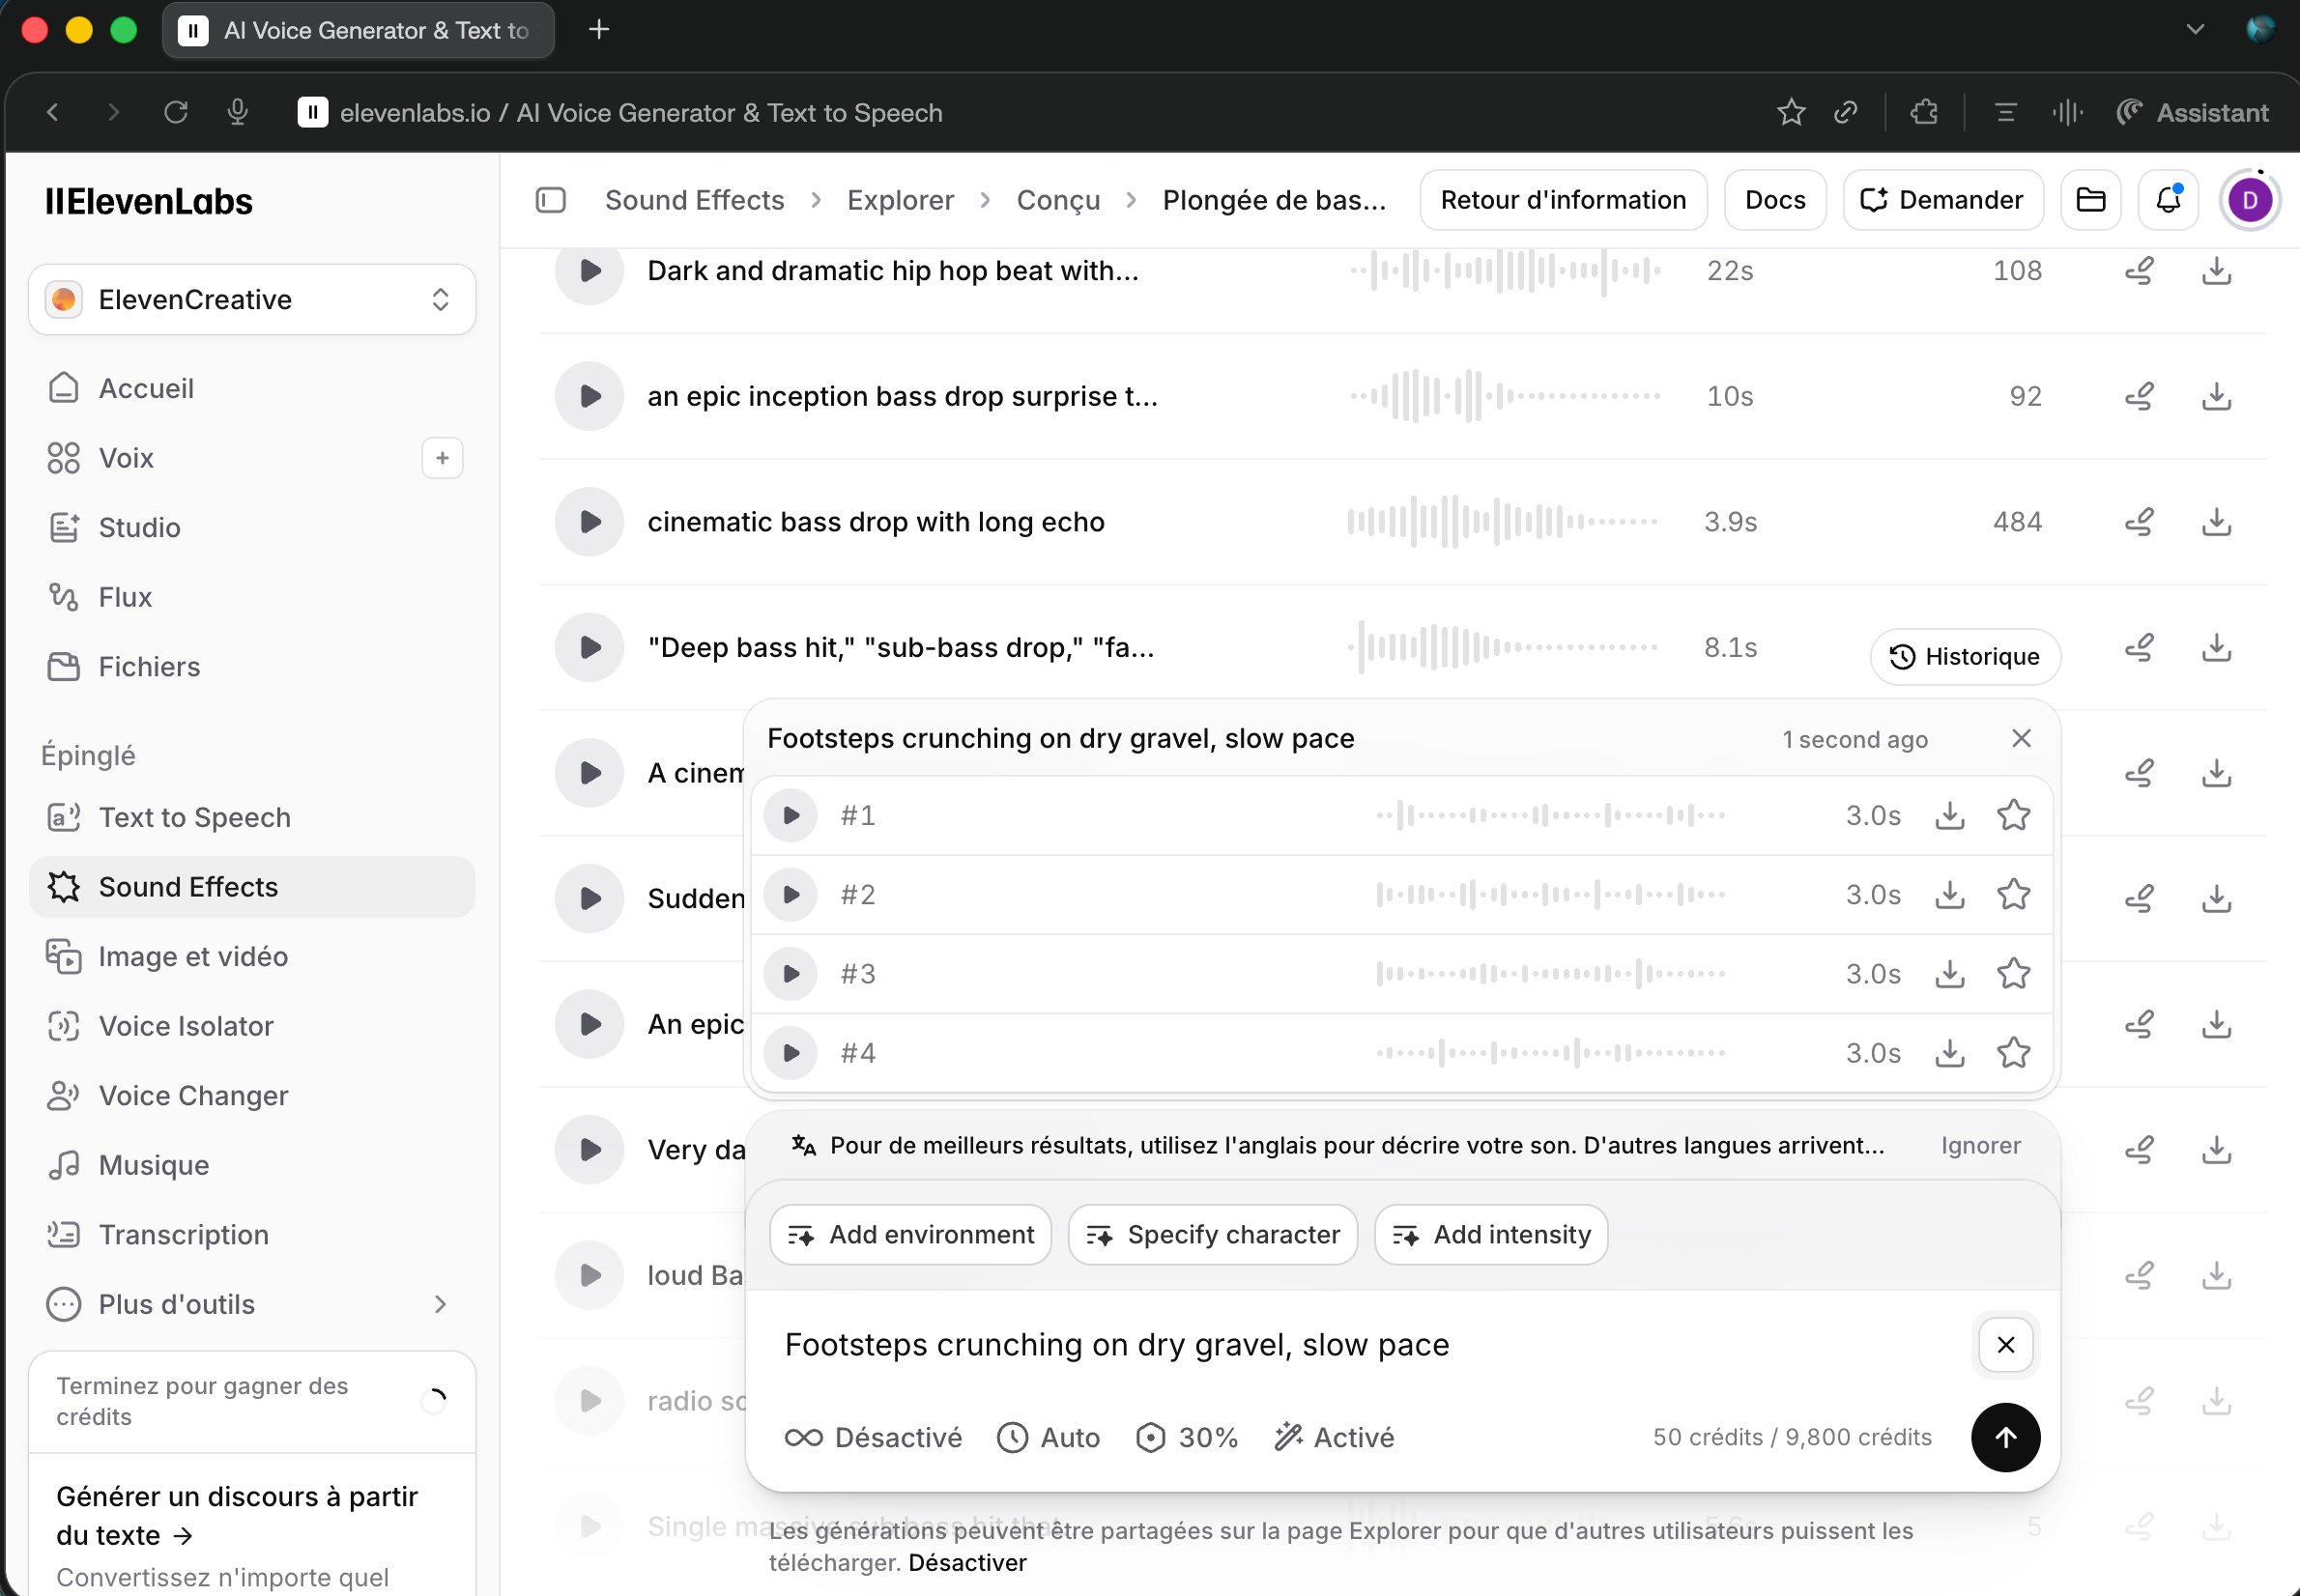Play 'cinematic bass drop with long echo'
The width and height of the screenshot is (2300, 1596).
click(x=590, y=521)
